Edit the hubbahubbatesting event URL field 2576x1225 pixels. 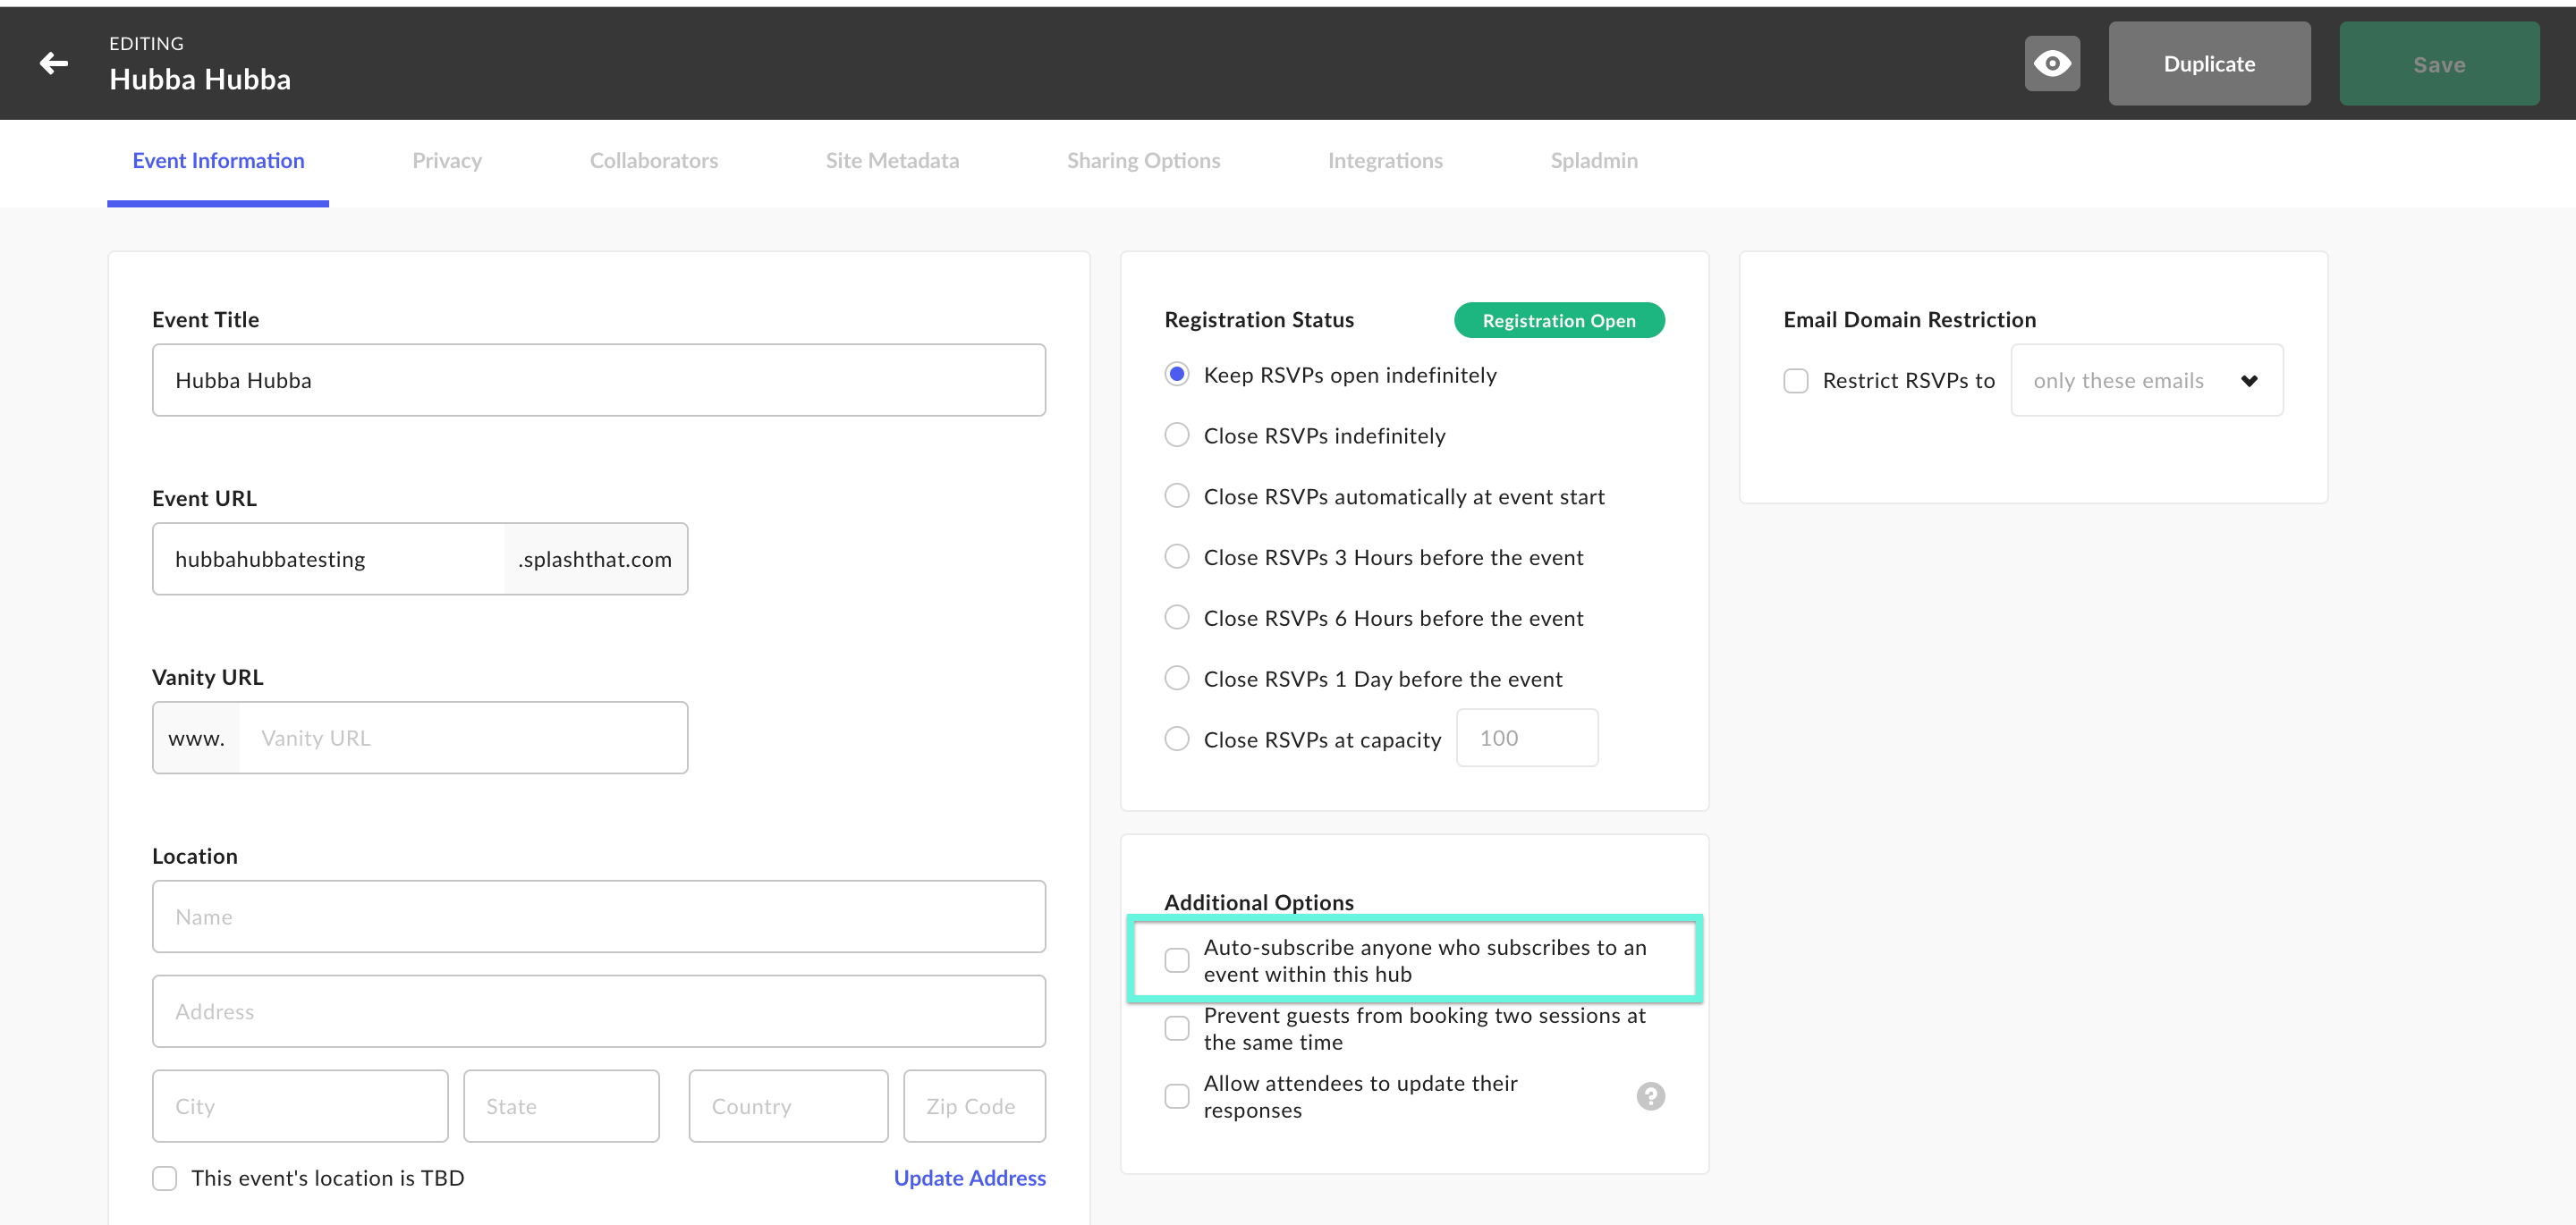(x=329, y=559)
